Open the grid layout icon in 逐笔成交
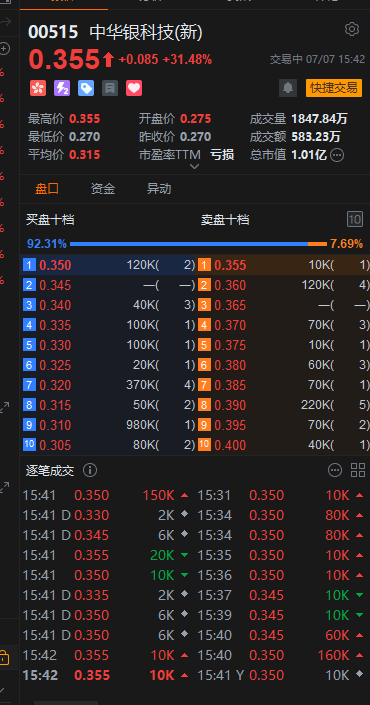Image resolution: width=370 pixels, height=705 pixels. coord(358,470)
